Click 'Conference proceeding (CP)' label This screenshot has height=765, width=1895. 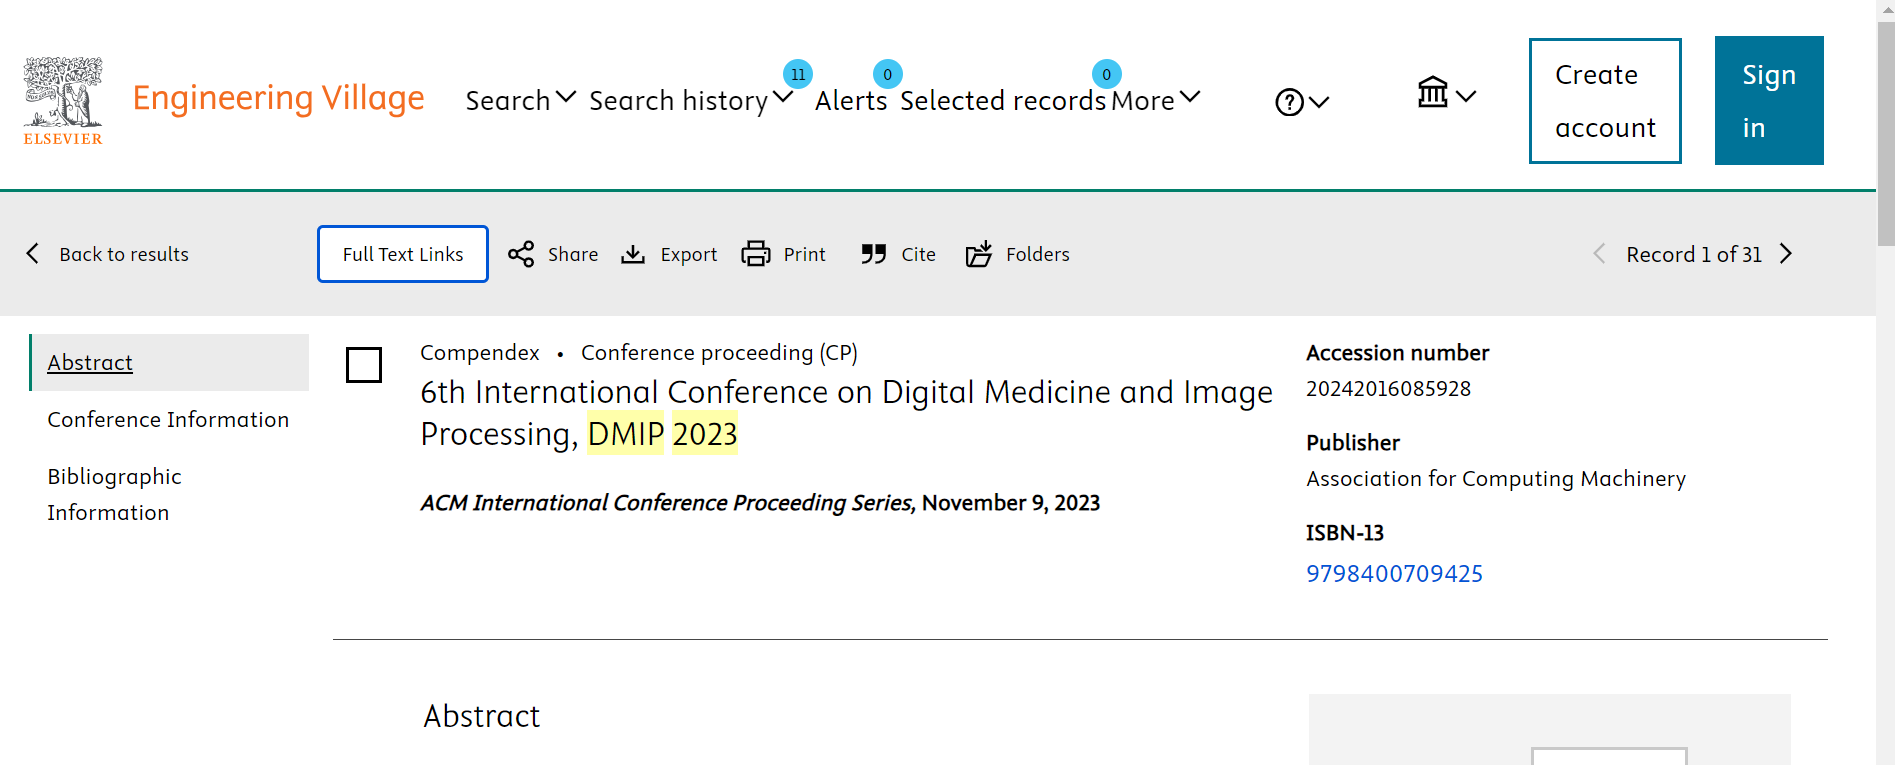click(719, 352)
